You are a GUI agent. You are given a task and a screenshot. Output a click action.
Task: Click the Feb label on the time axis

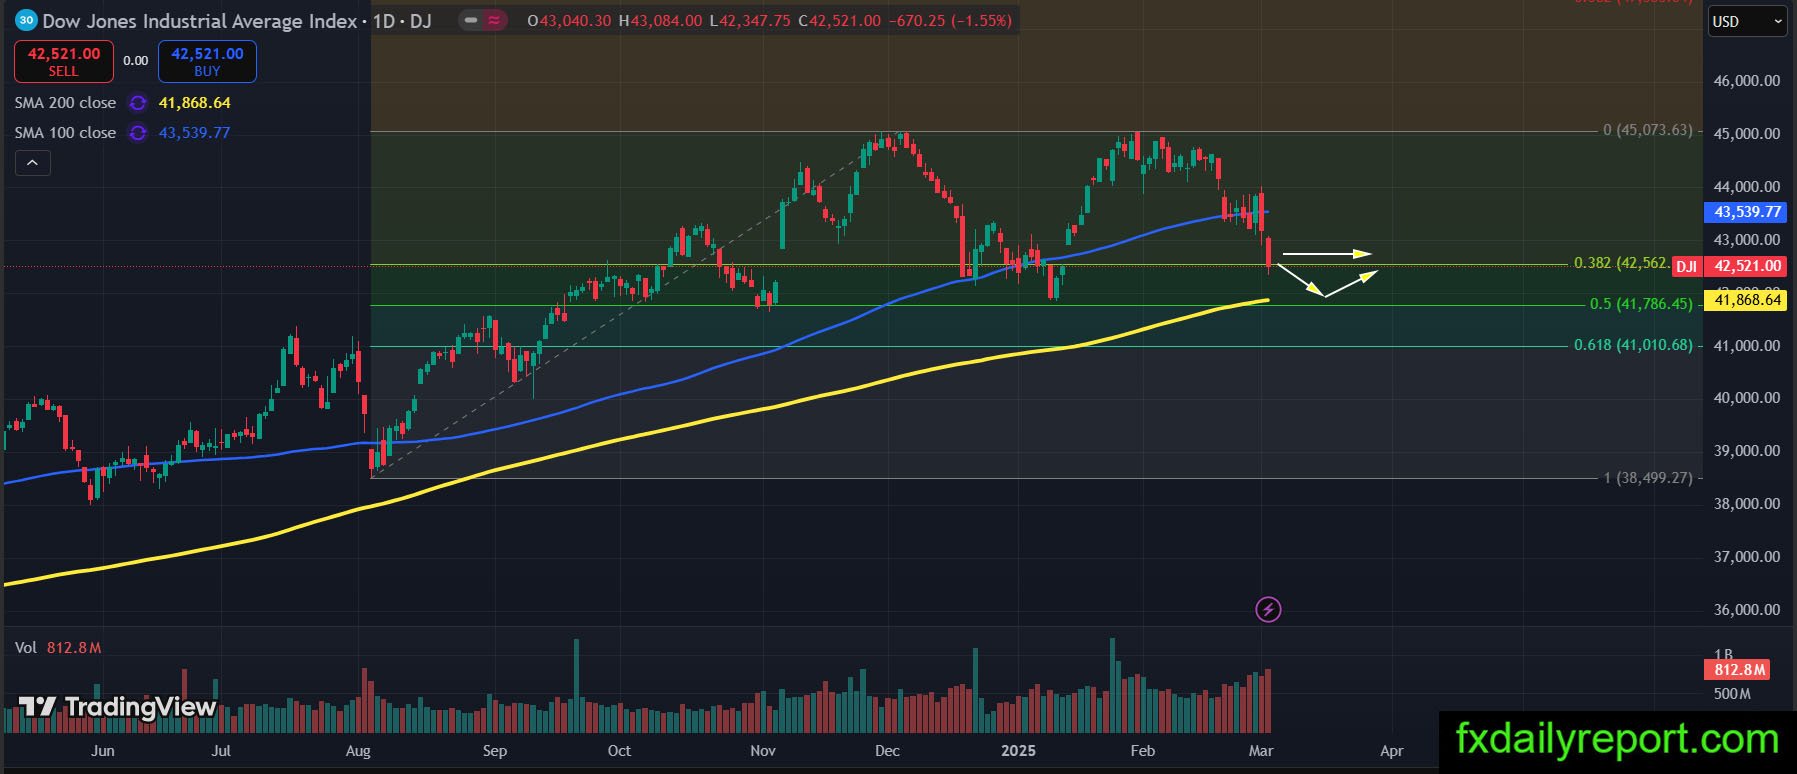click(x=1143, y=751)
